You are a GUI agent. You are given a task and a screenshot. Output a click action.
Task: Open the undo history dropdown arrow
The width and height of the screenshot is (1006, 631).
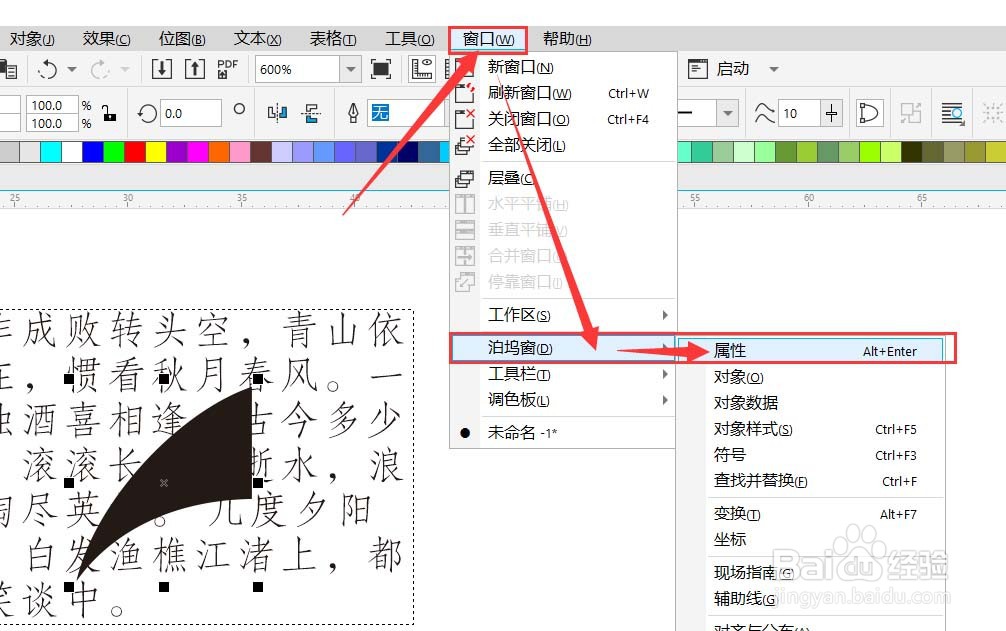(x=72, y=69)
